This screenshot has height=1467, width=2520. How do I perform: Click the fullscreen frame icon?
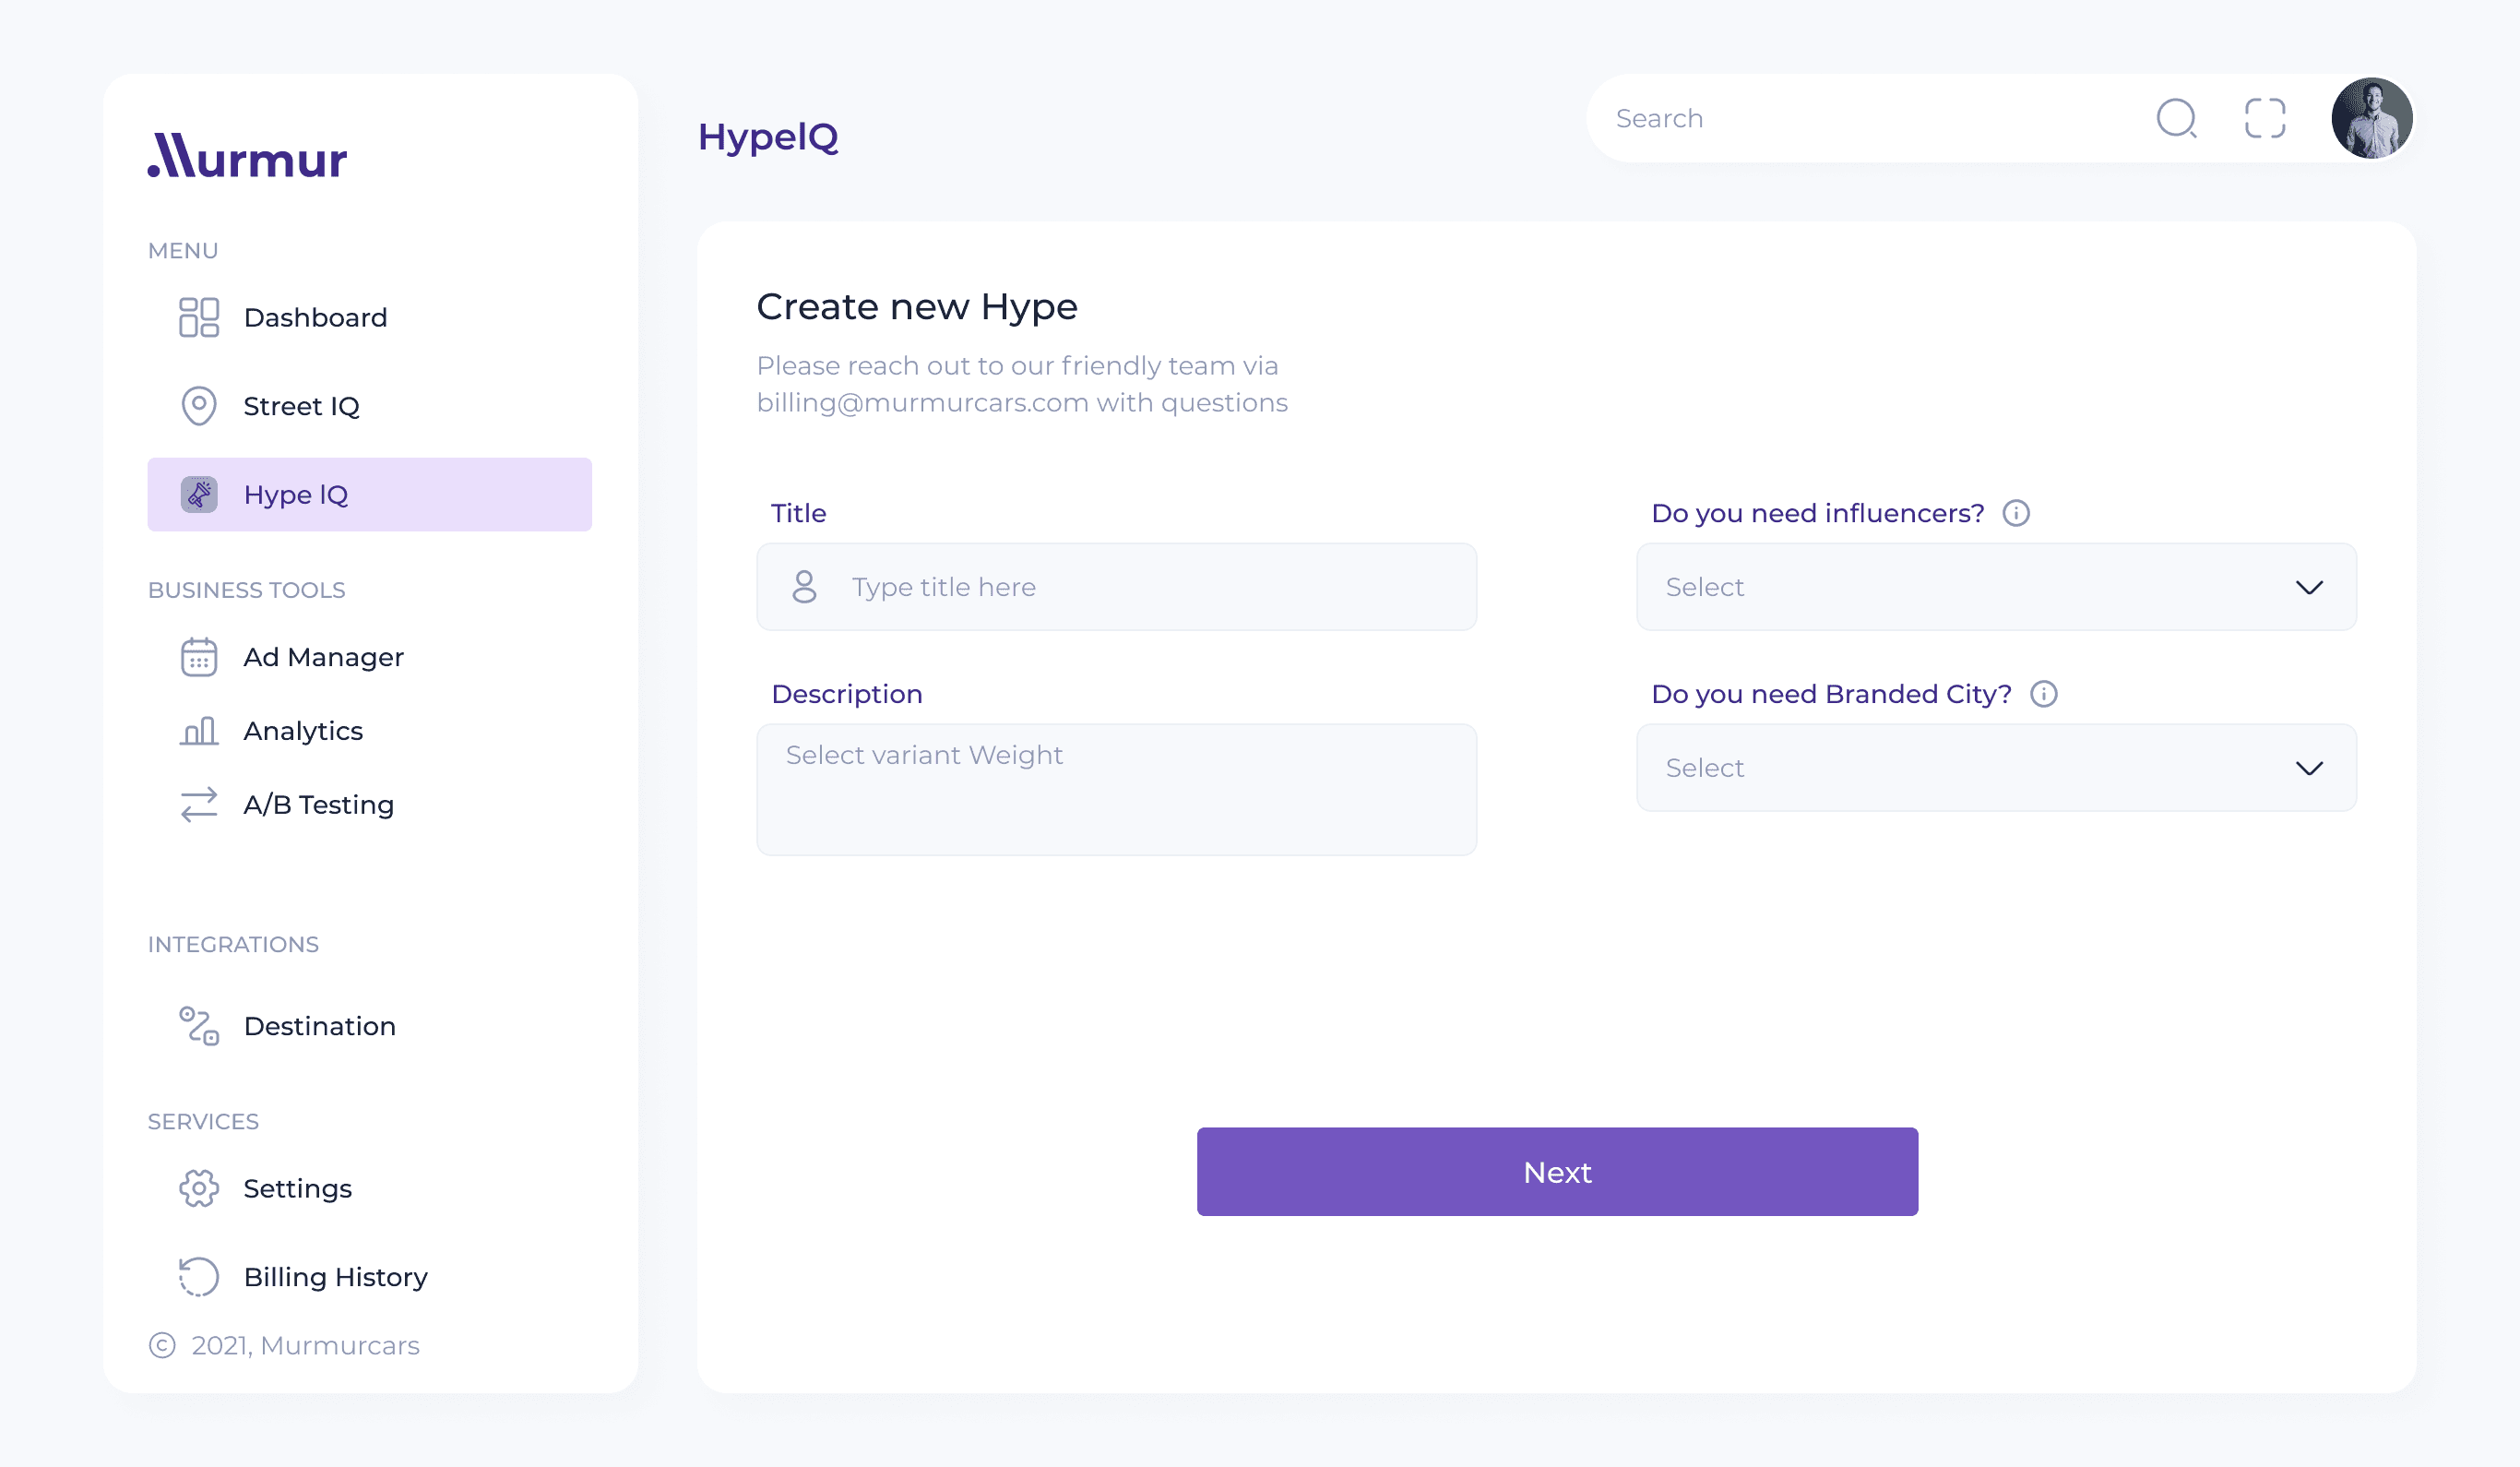coord(2265,118)
